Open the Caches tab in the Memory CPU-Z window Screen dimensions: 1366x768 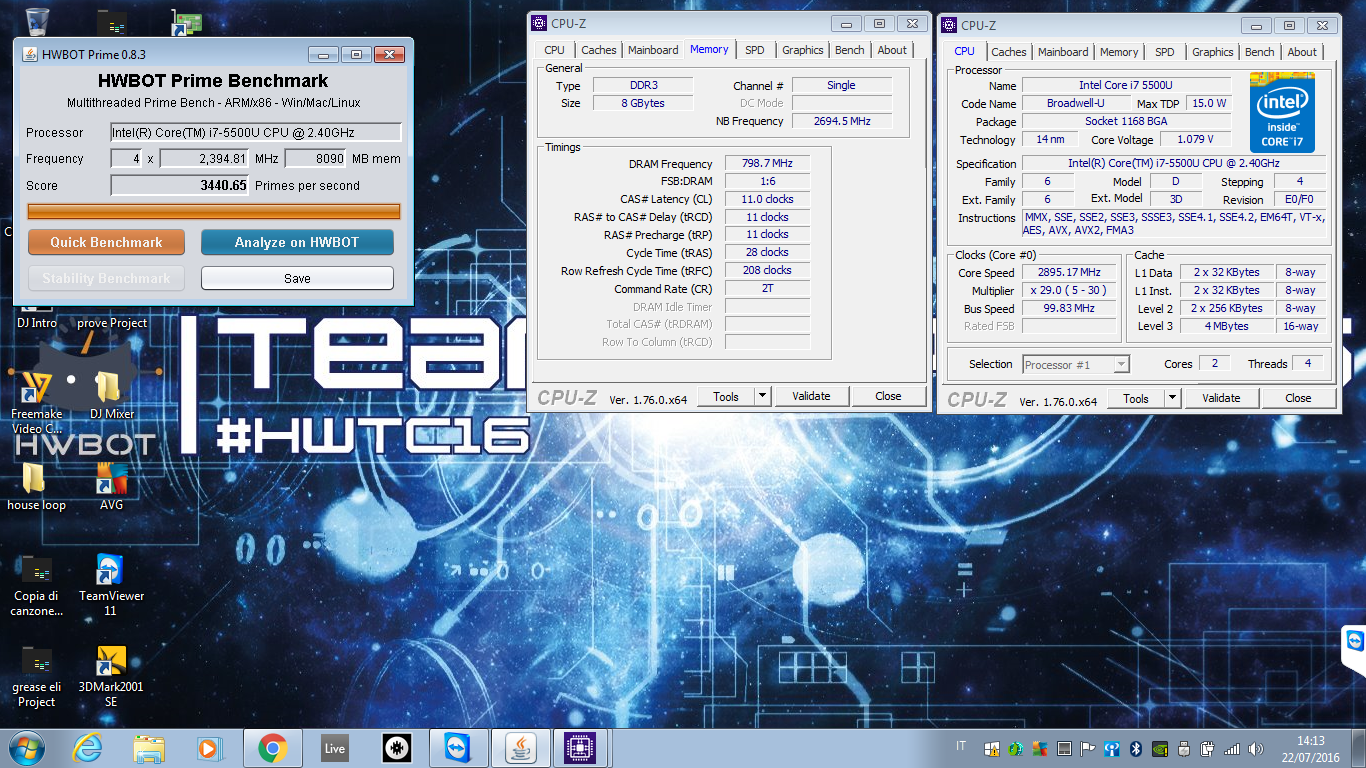pos(599,50)
